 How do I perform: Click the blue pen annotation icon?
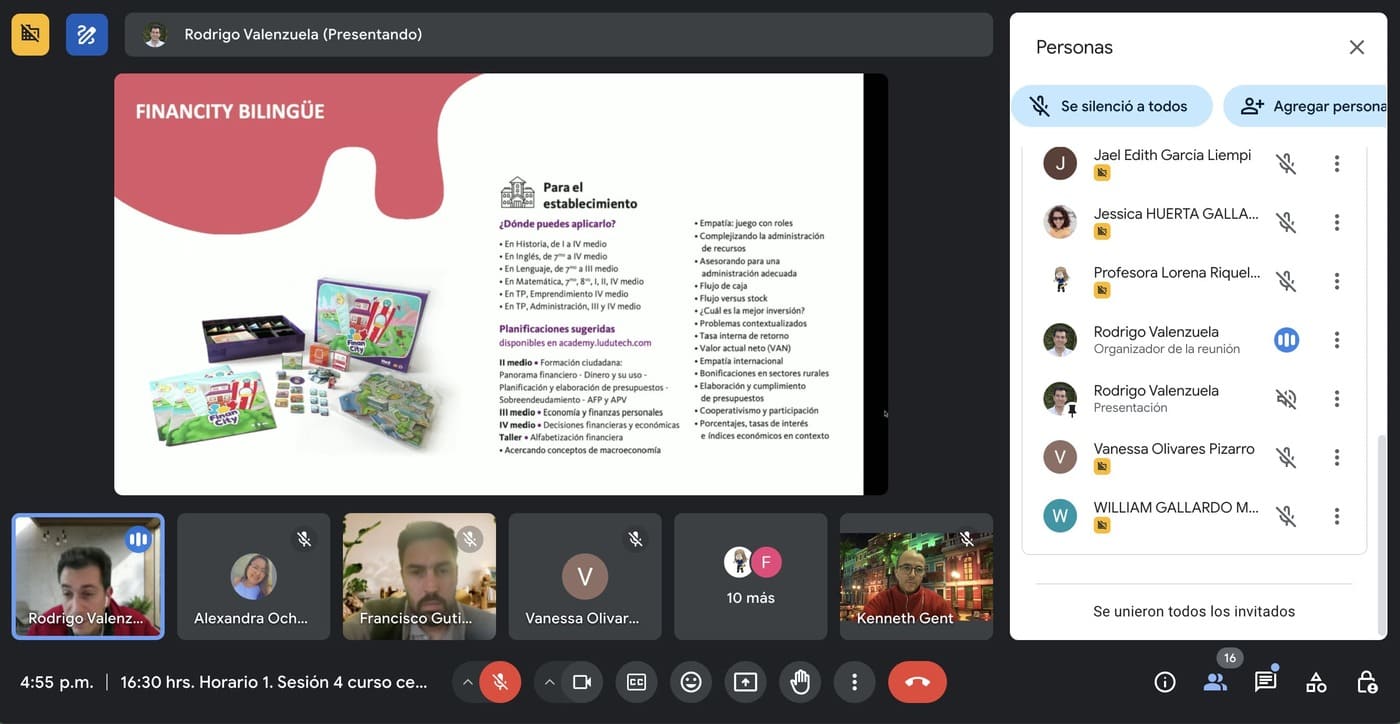click(x=87, y=35)
